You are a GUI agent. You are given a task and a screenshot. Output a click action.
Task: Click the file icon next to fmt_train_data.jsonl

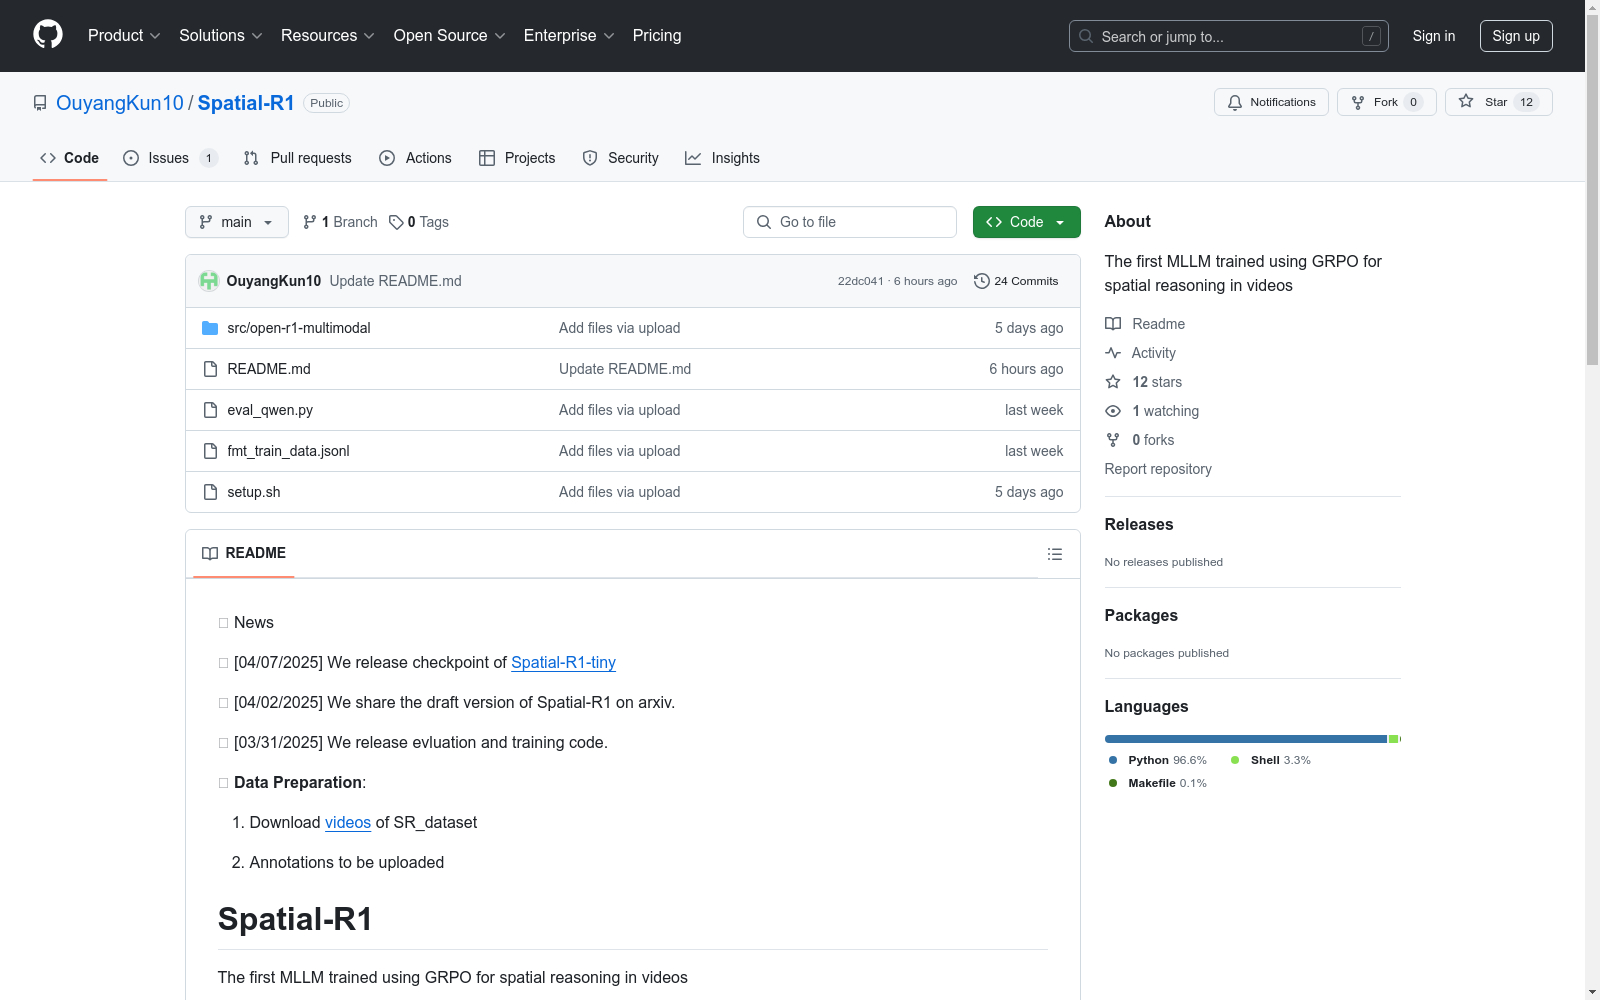pyautogui.click(x=210, y=451)
